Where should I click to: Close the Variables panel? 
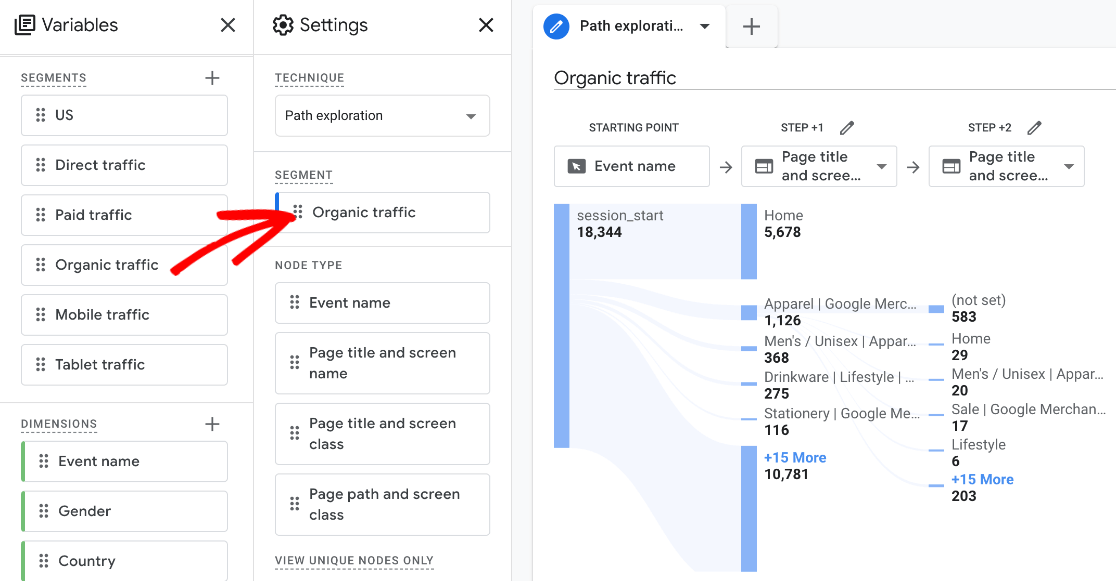[228, 25]
